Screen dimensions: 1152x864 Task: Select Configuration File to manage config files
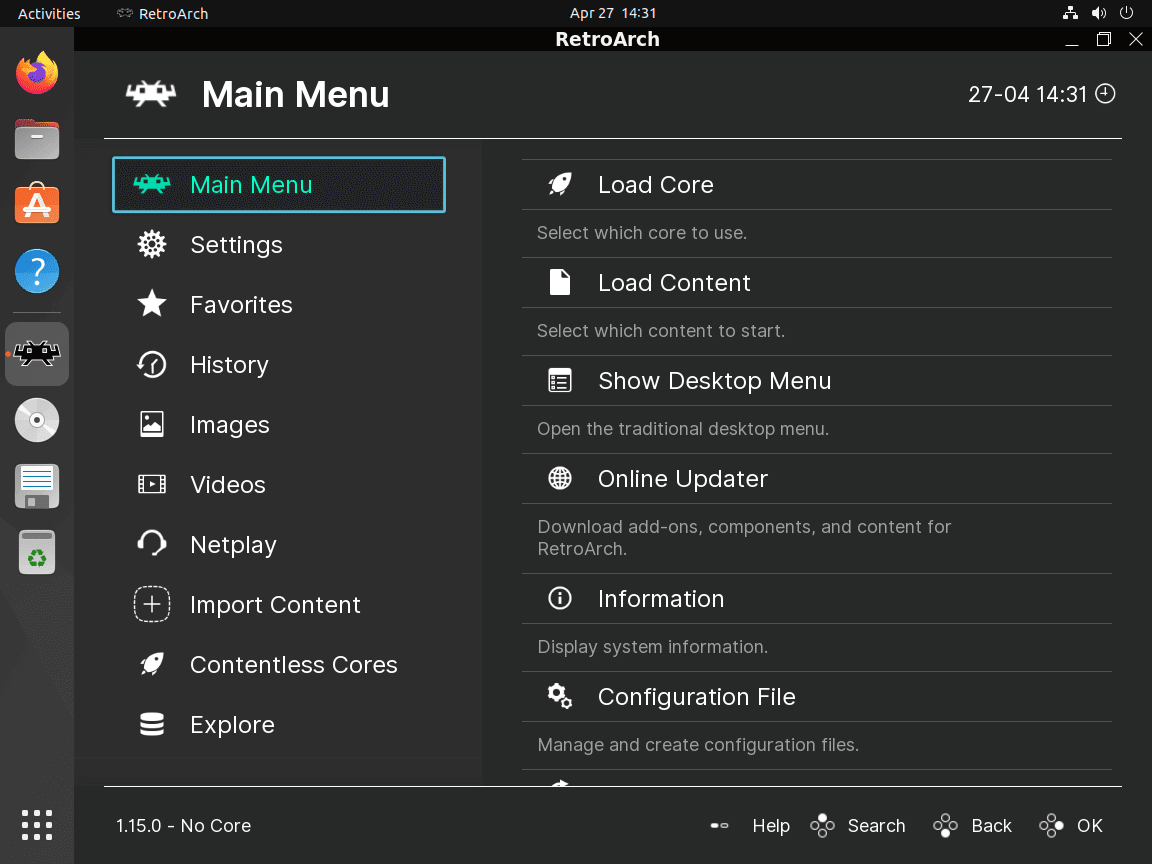[697, 696]
